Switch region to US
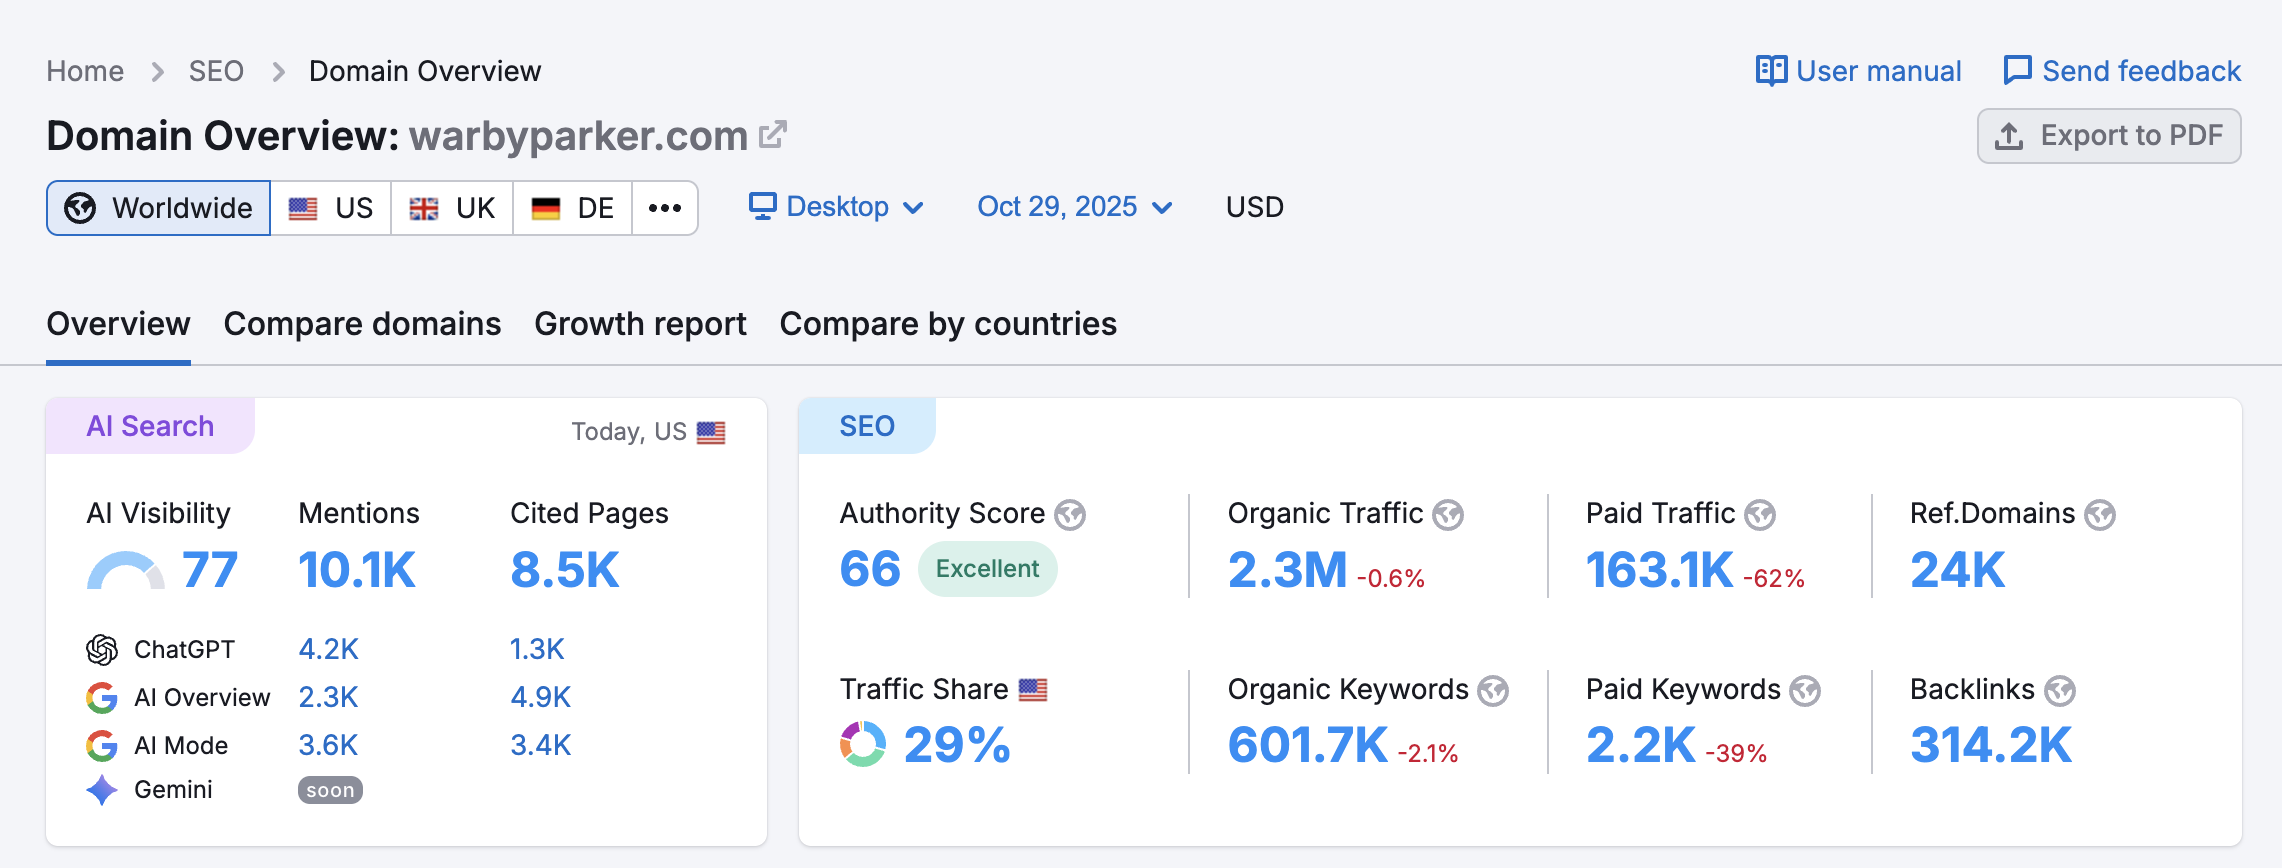The height and width of the screenshot is (868, 2282). (331, 208)
